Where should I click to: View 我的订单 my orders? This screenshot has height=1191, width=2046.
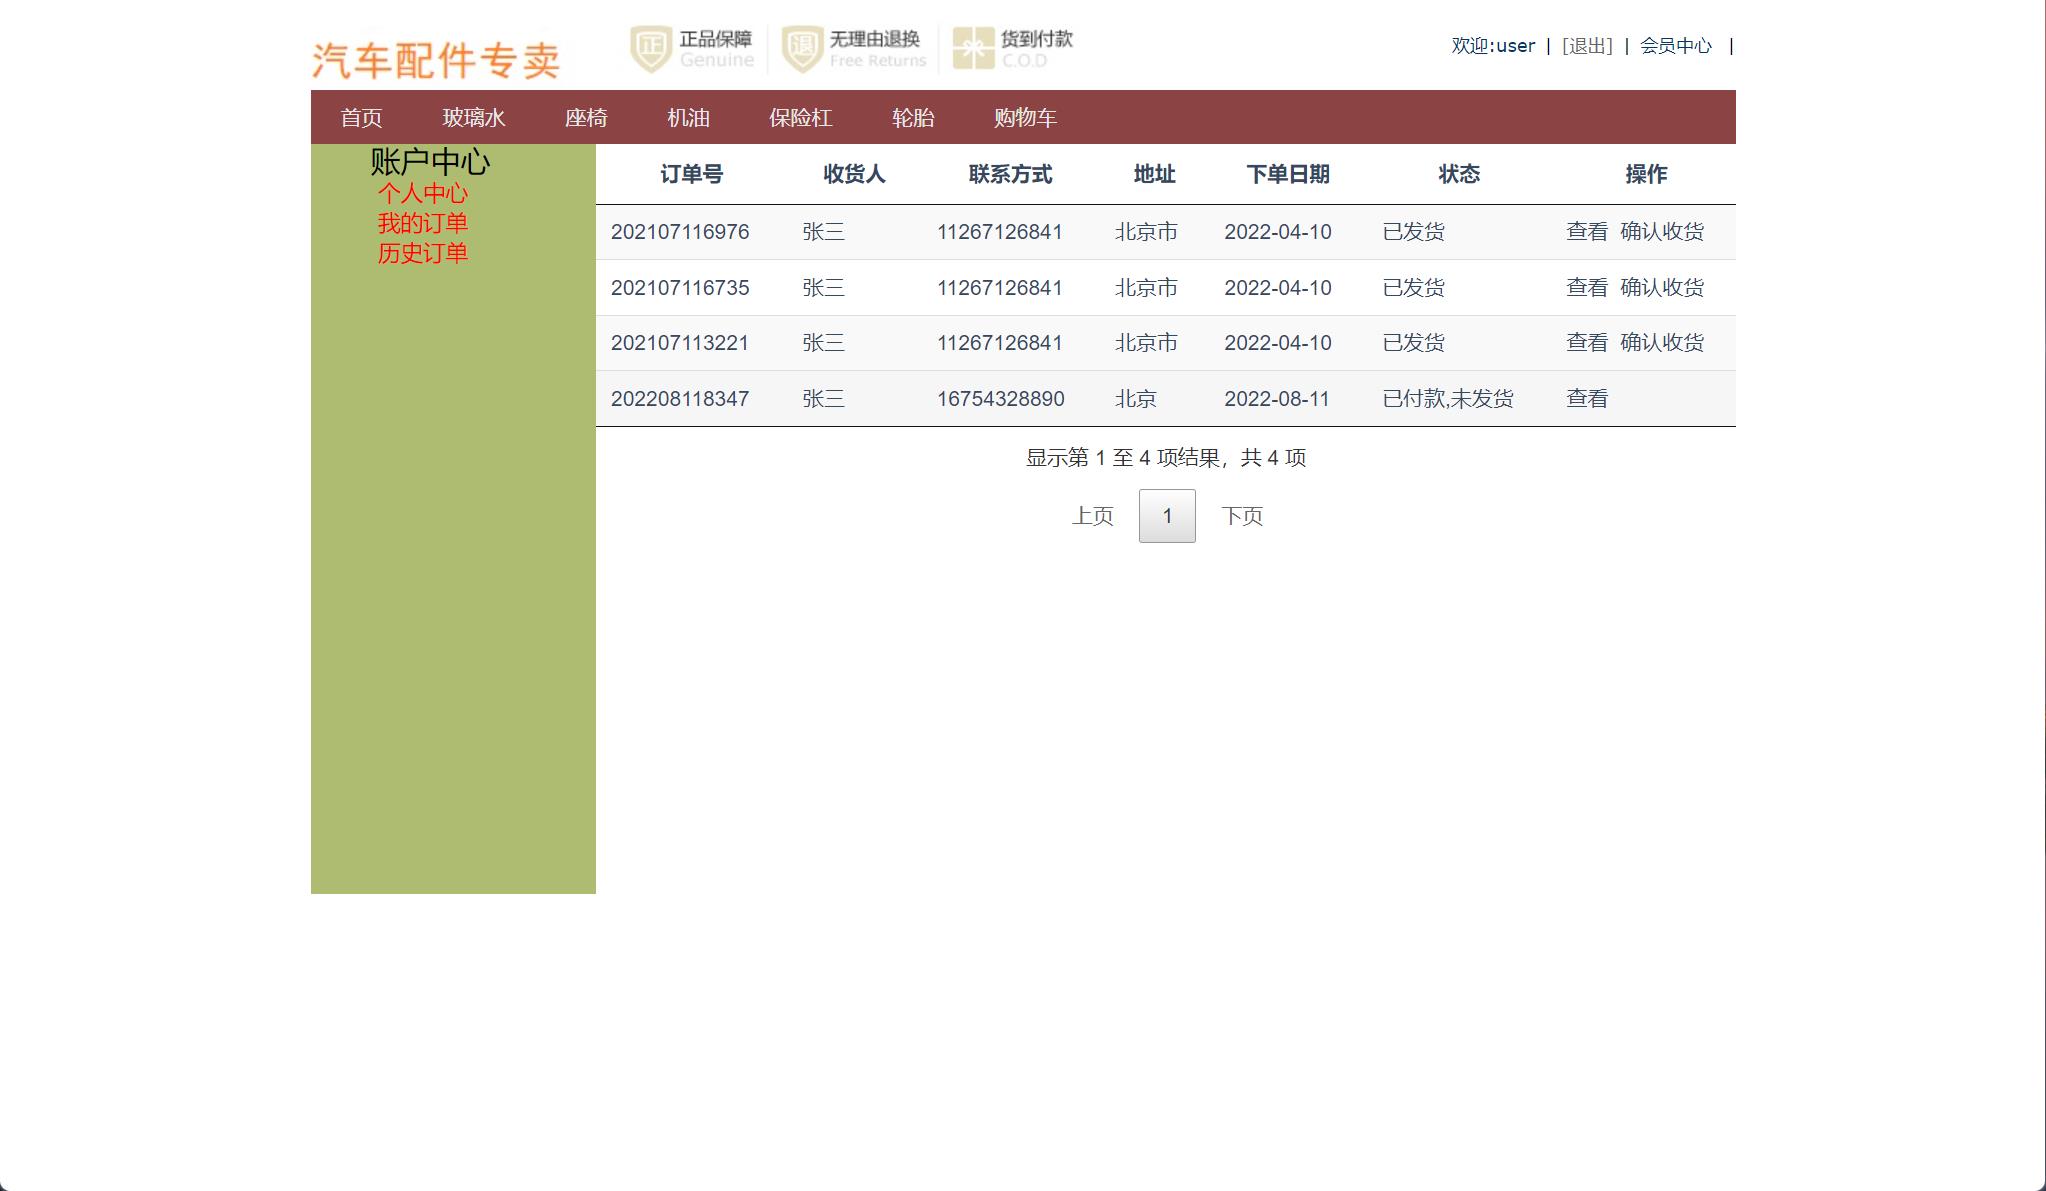pos(423,224)
